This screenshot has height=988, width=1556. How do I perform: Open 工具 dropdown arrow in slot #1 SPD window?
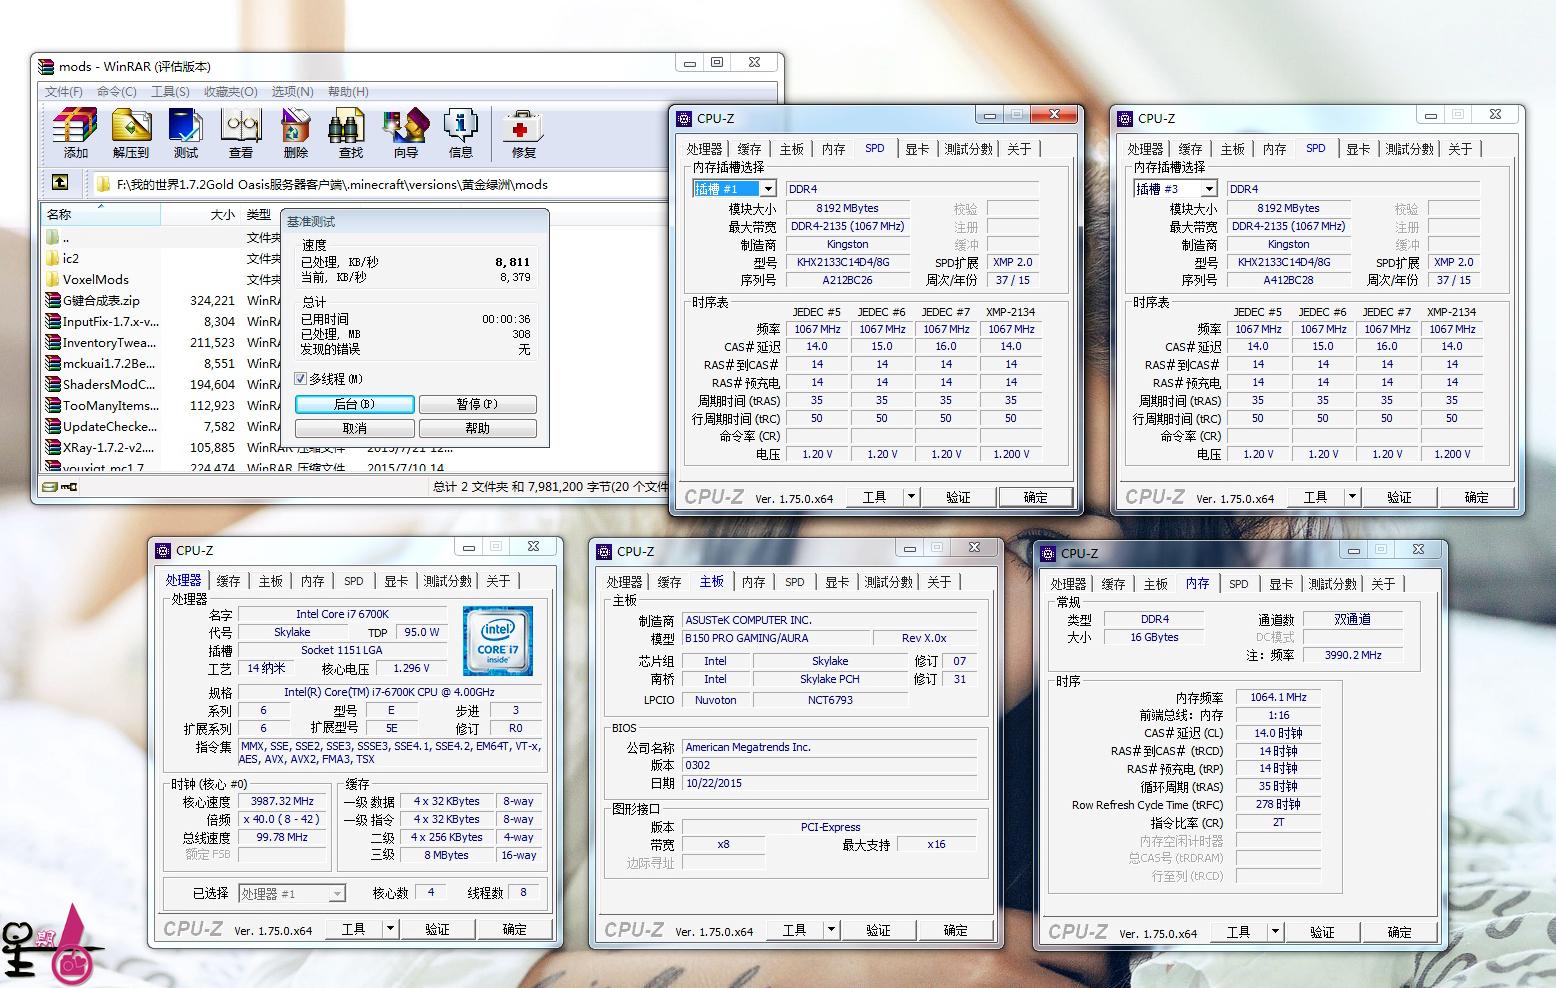[x=911, y=497]
